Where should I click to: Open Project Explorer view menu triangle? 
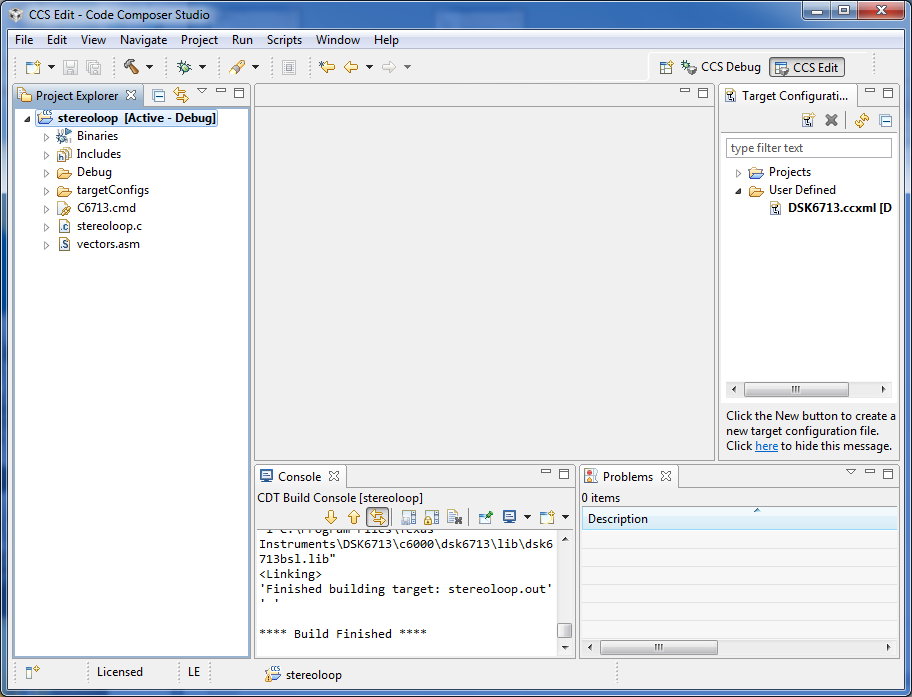(202, 91)
